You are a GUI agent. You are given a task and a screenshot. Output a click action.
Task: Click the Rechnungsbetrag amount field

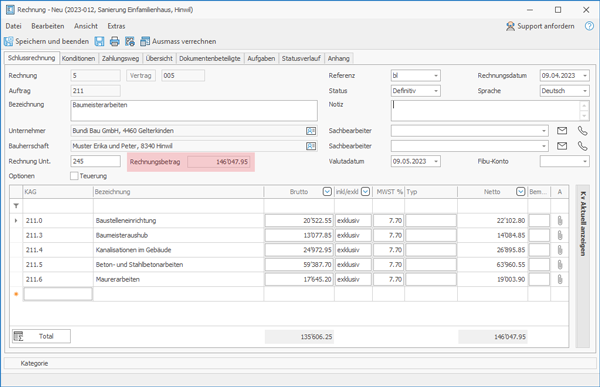(219, 162)
